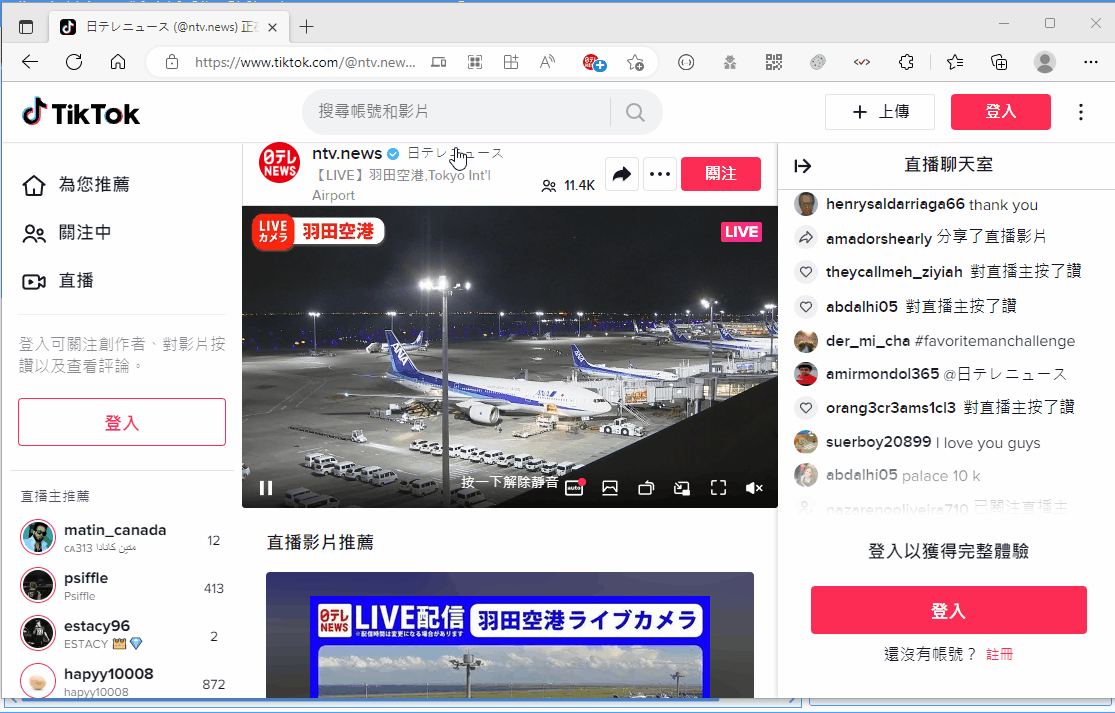Toggle theater mode icon on player
1115x713 pixels.
pos(609,488)
